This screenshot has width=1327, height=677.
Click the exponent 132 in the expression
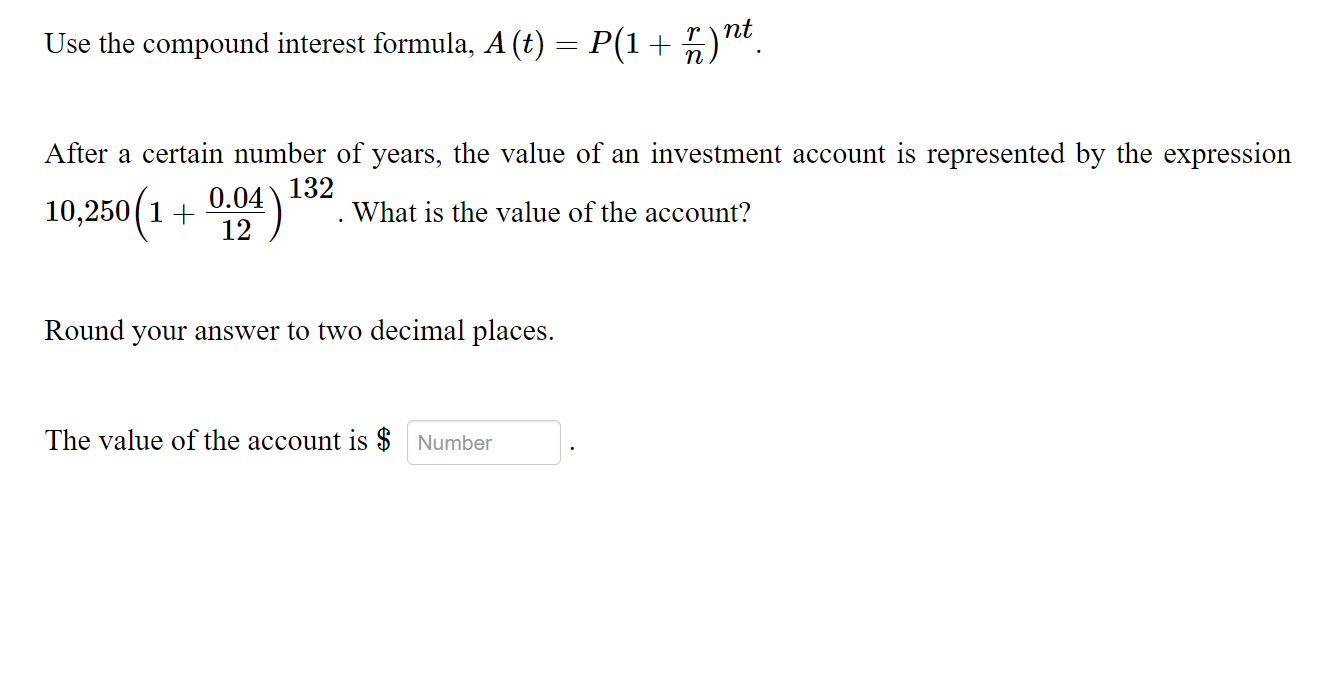tap(313, 189)
